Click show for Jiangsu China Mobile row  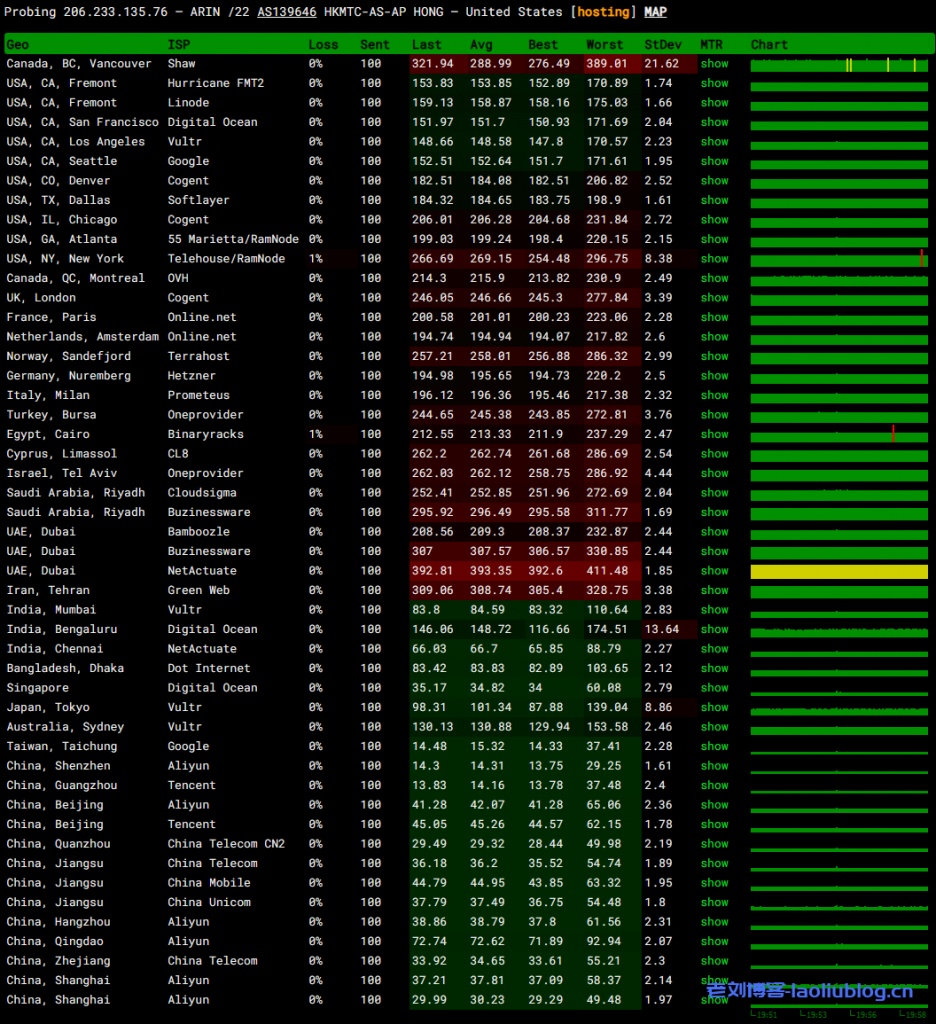pyautogui.click(x=714, y=883)
